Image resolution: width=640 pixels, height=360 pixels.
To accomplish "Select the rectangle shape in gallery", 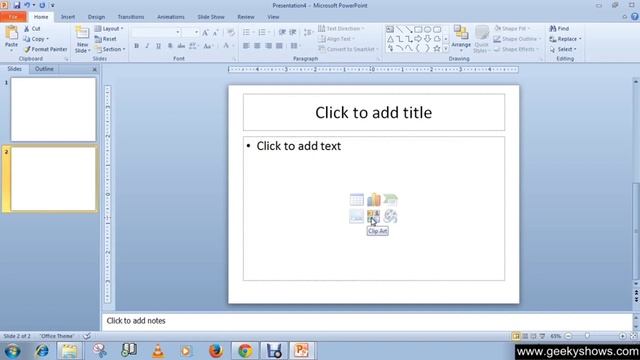I will [418, 29].
